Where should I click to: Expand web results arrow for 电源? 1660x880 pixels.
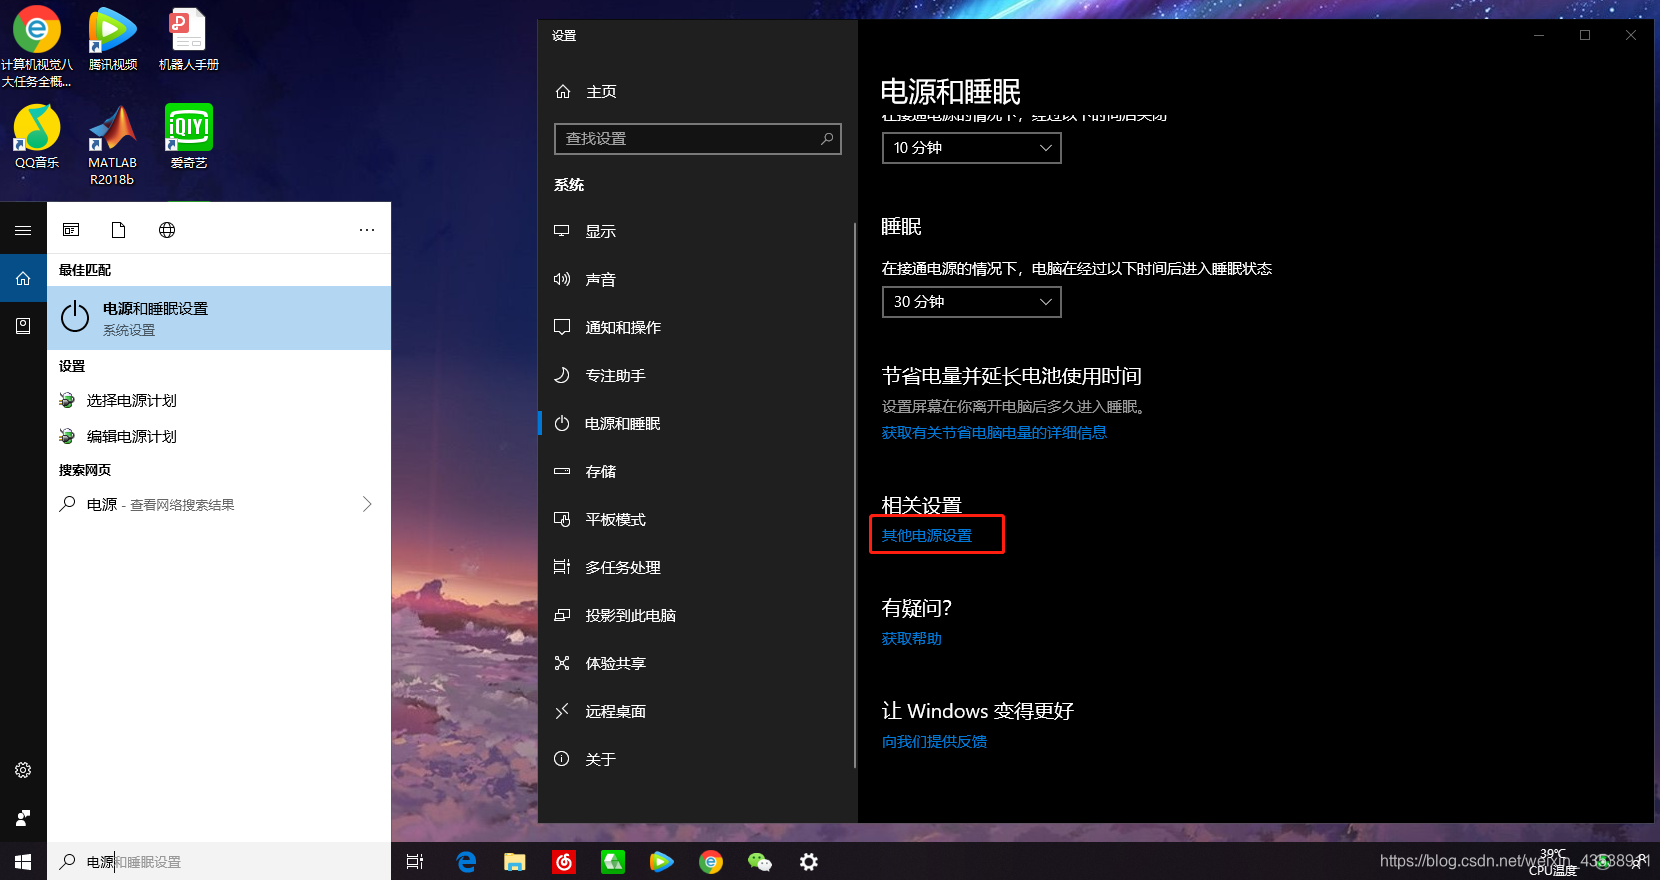(367, 504)
